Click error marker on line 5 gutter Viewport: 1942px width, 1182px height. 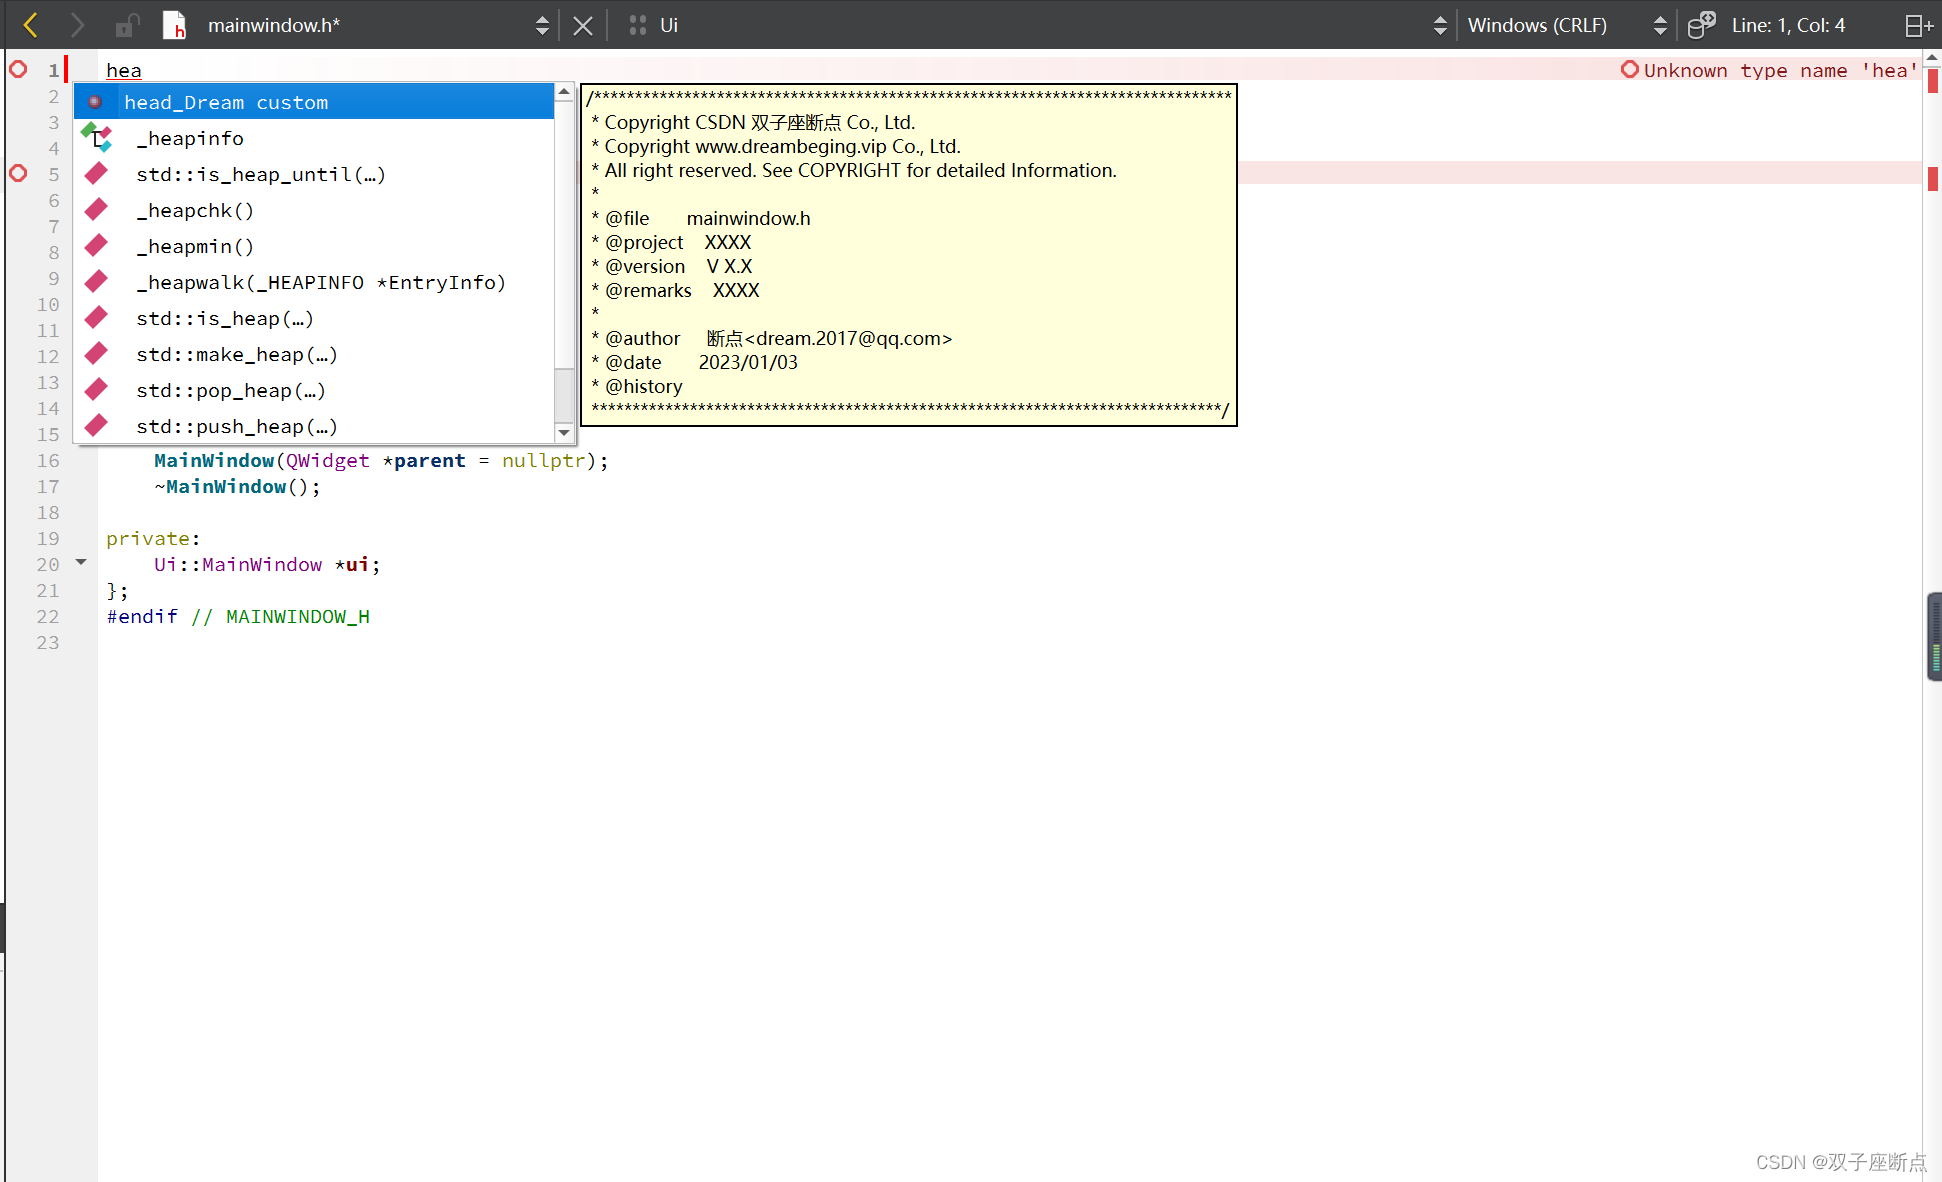(18, 173)
